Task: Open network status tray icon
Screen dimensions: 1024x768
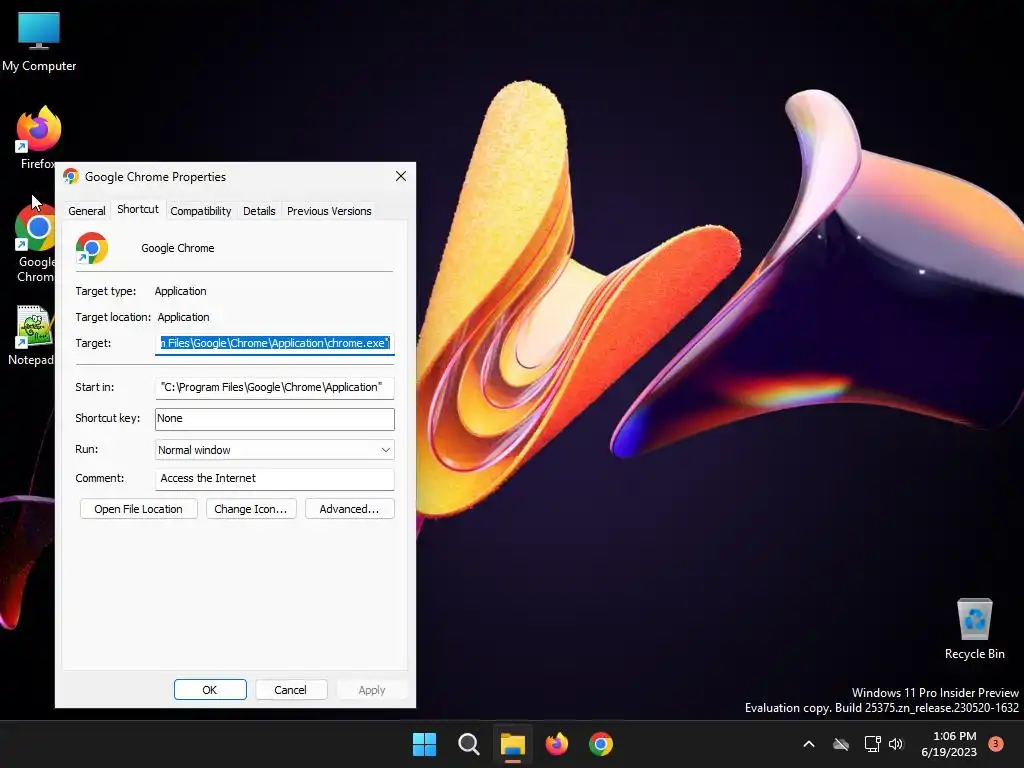Action: click(x=872, y=744)
